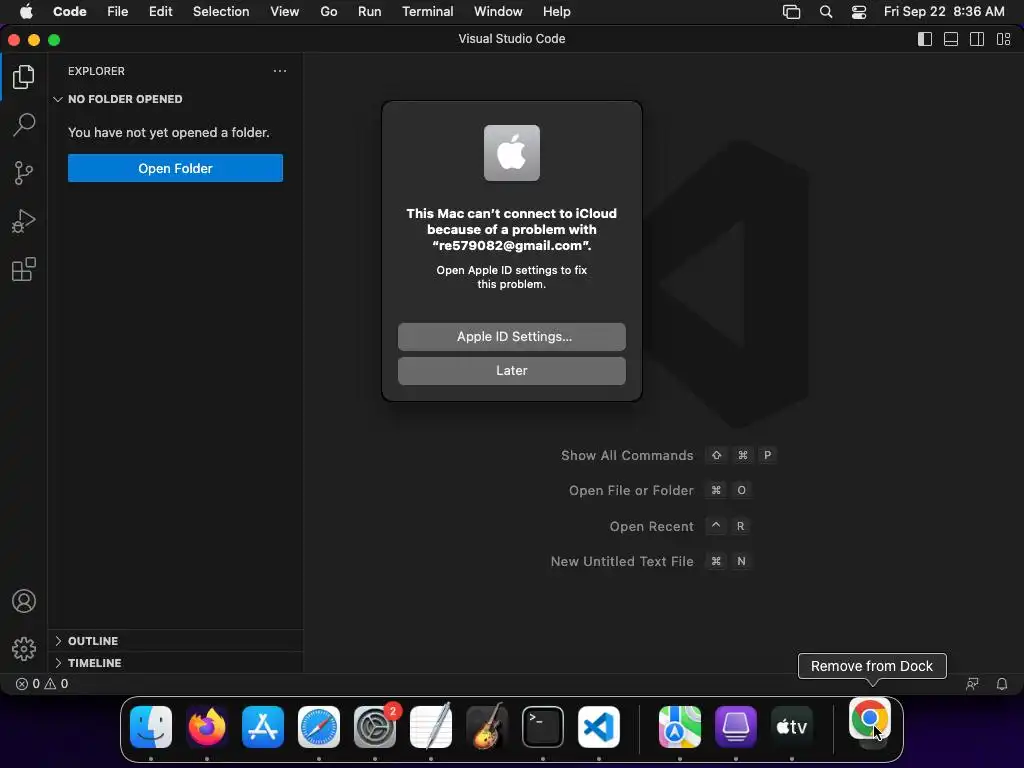Launch Firefox from the Dock
The image size is (1024, 768).
(207, 726)
